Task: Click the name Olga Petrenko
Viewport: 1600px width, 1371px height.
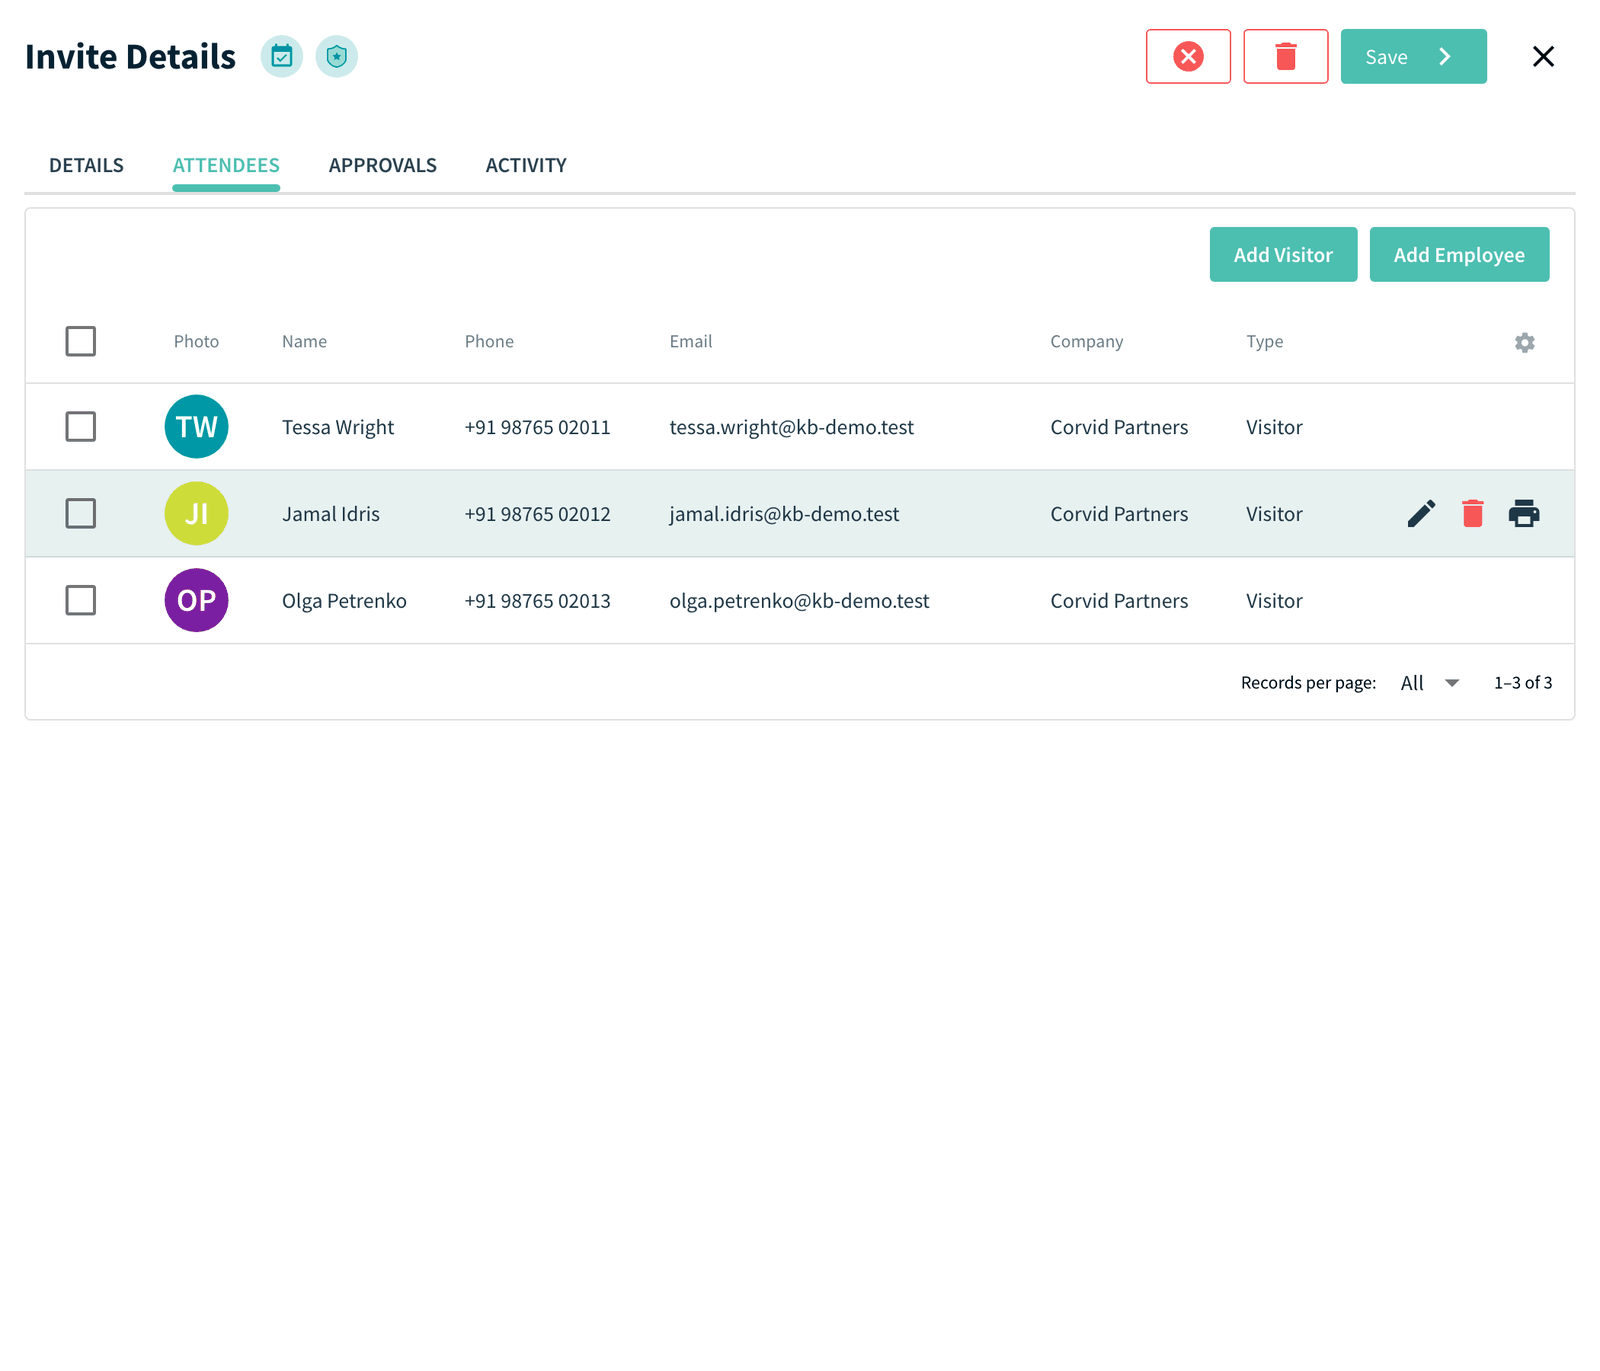Action: click(344, 601)
